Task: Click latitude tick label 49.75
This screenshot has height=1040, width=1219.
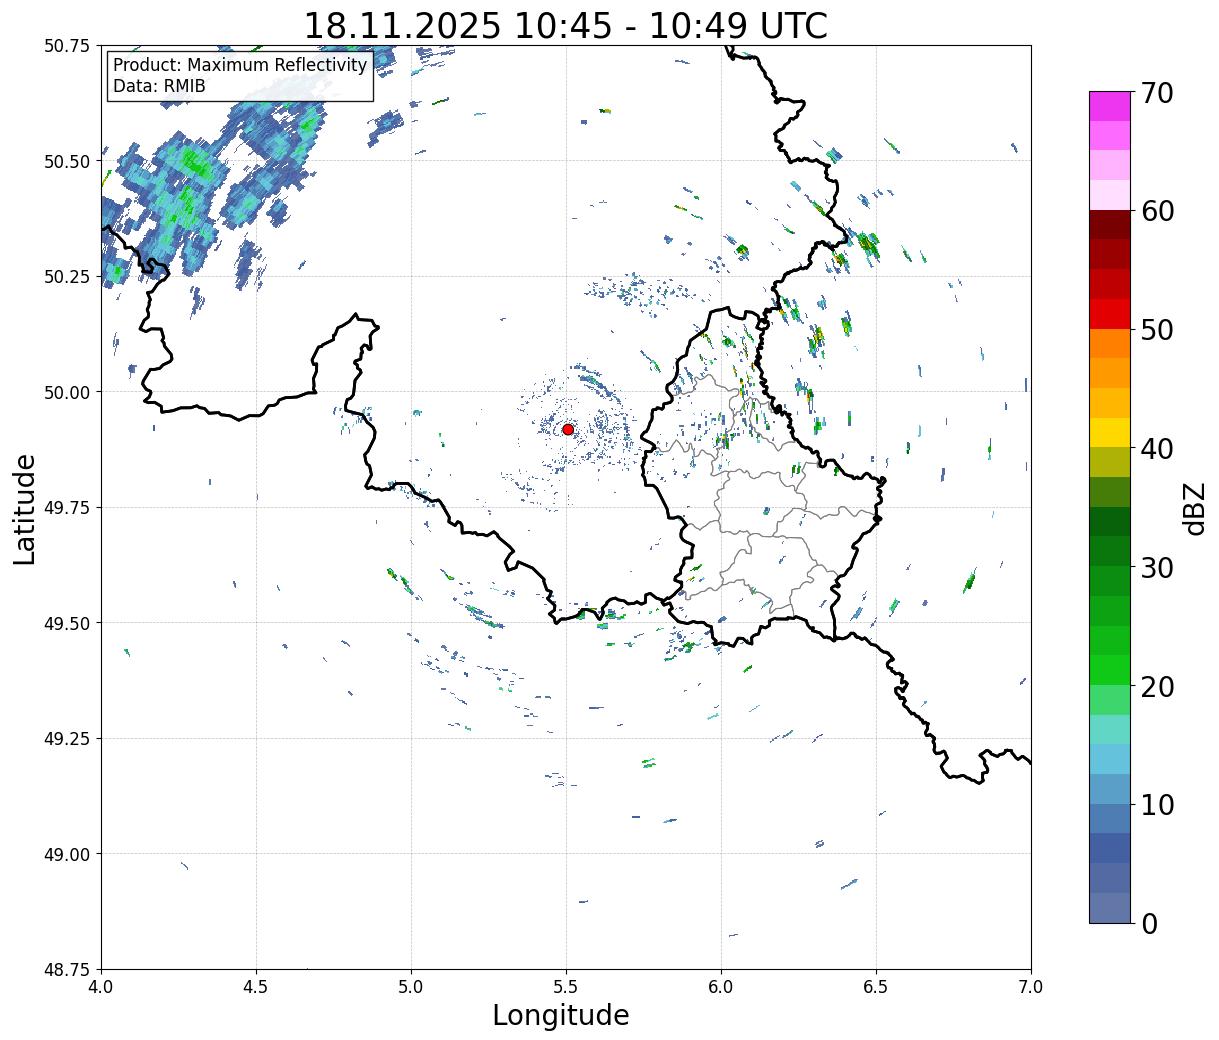Action: pyautogui.click(x=67, y=507)
